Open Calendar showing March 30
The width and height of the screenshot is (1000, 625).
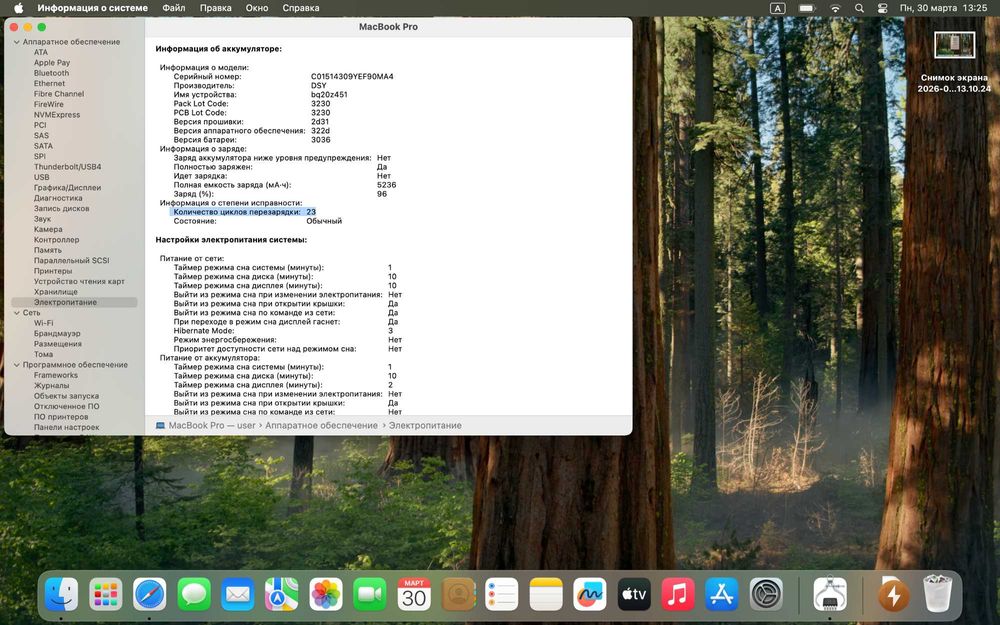pos(414,594)
